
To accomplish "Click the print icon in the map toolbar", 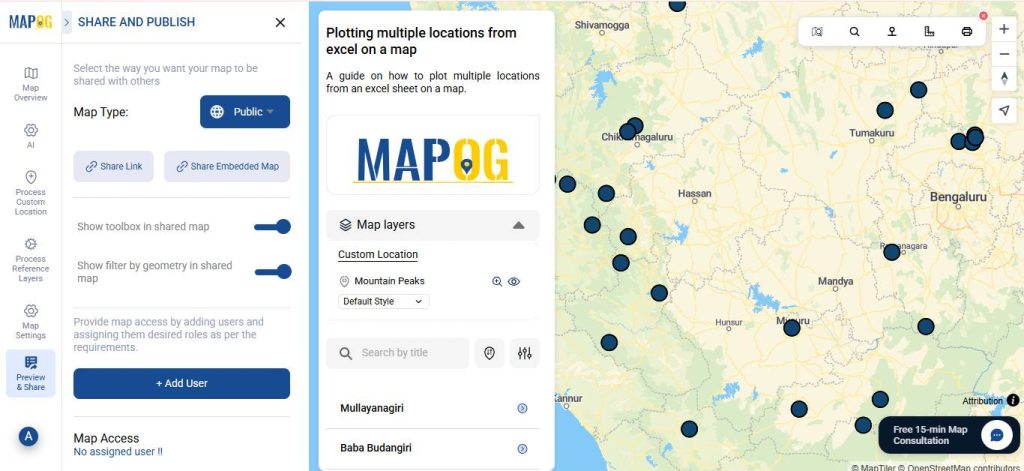I will point(967,31).
